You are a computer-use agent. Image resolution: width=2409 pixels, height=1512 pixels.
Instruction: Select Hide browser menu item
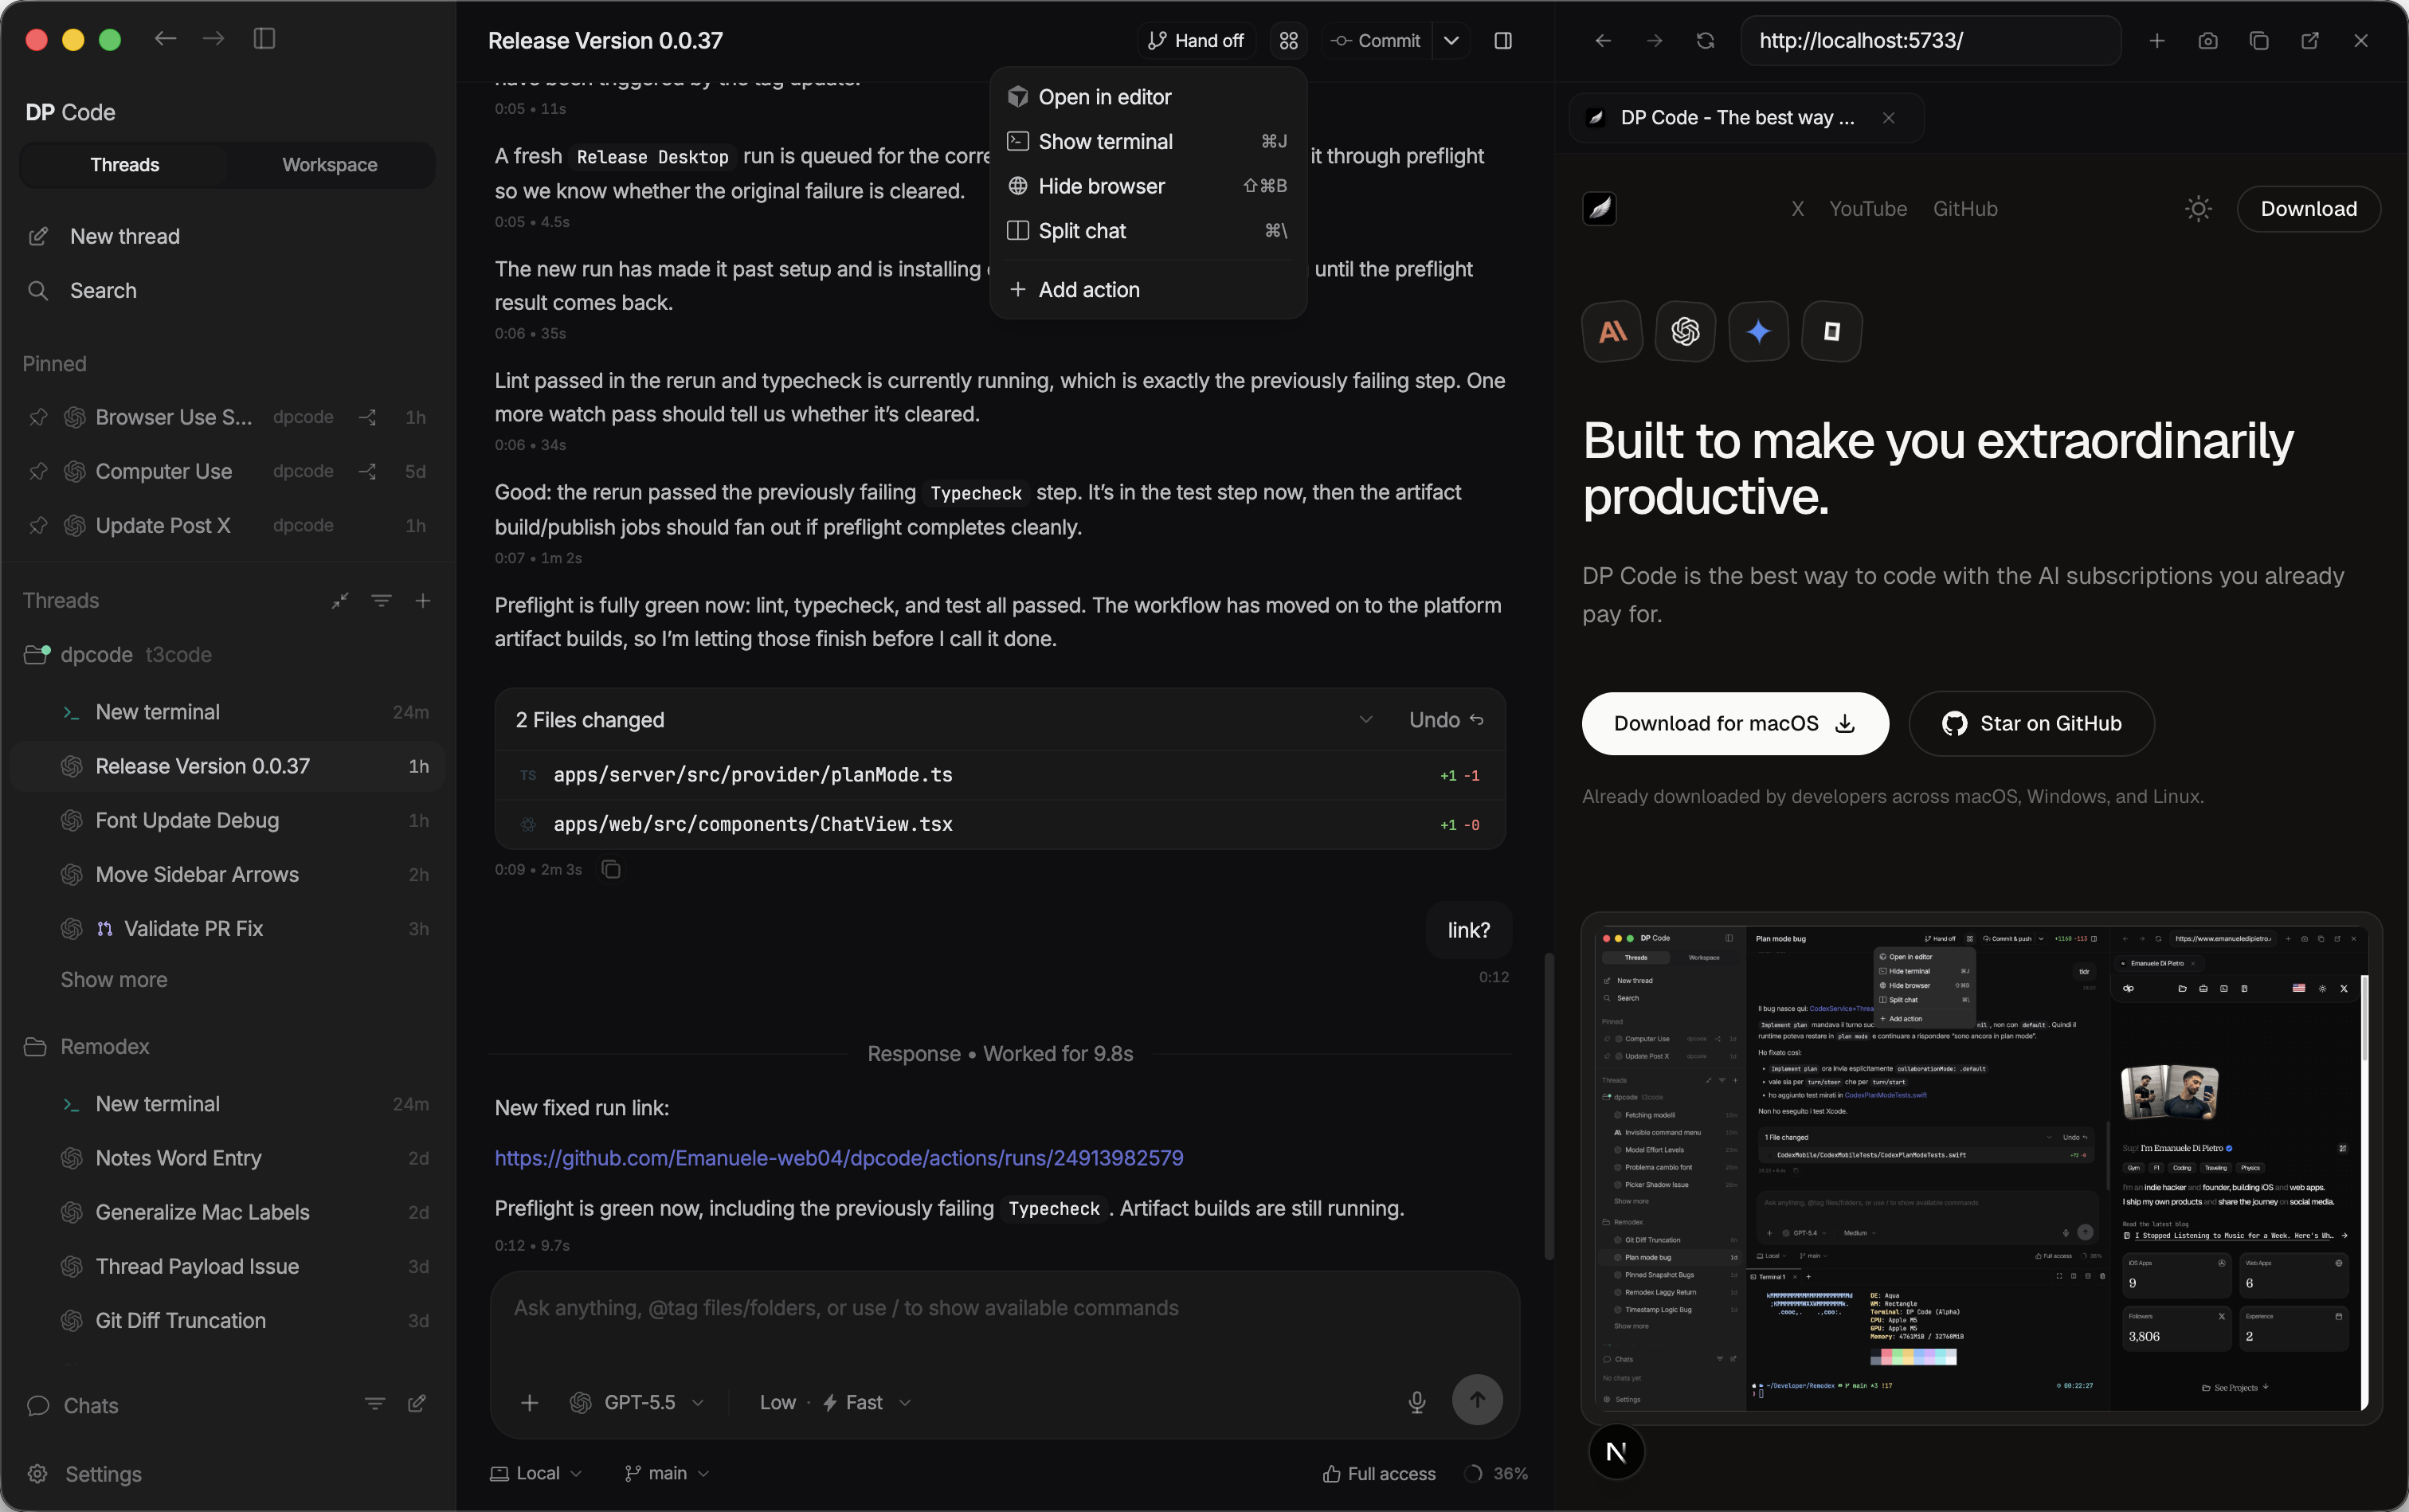coord(1147,186)
